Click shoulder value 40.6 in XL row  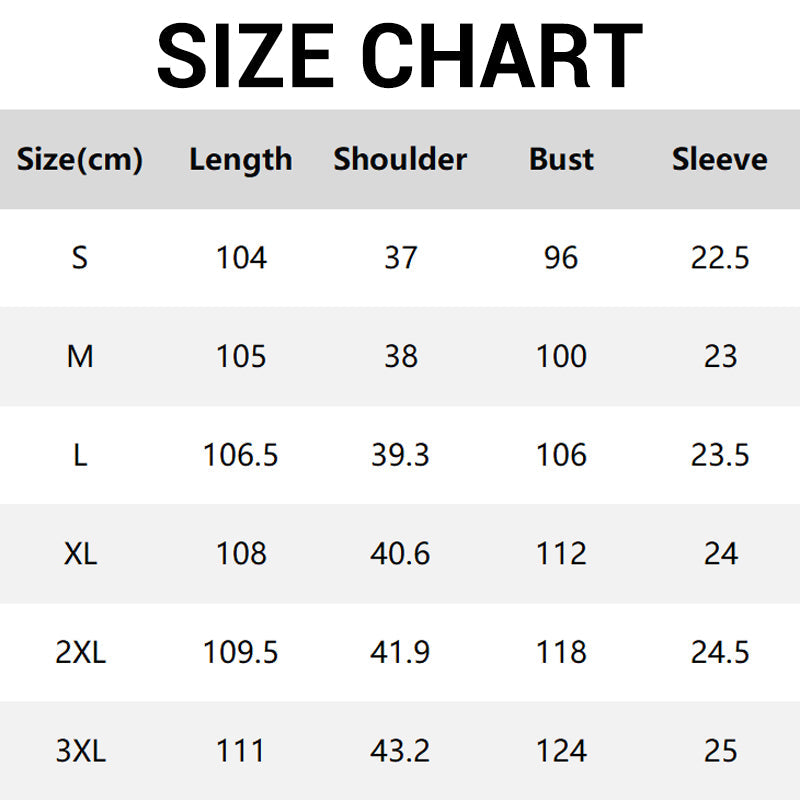[400, 553]
